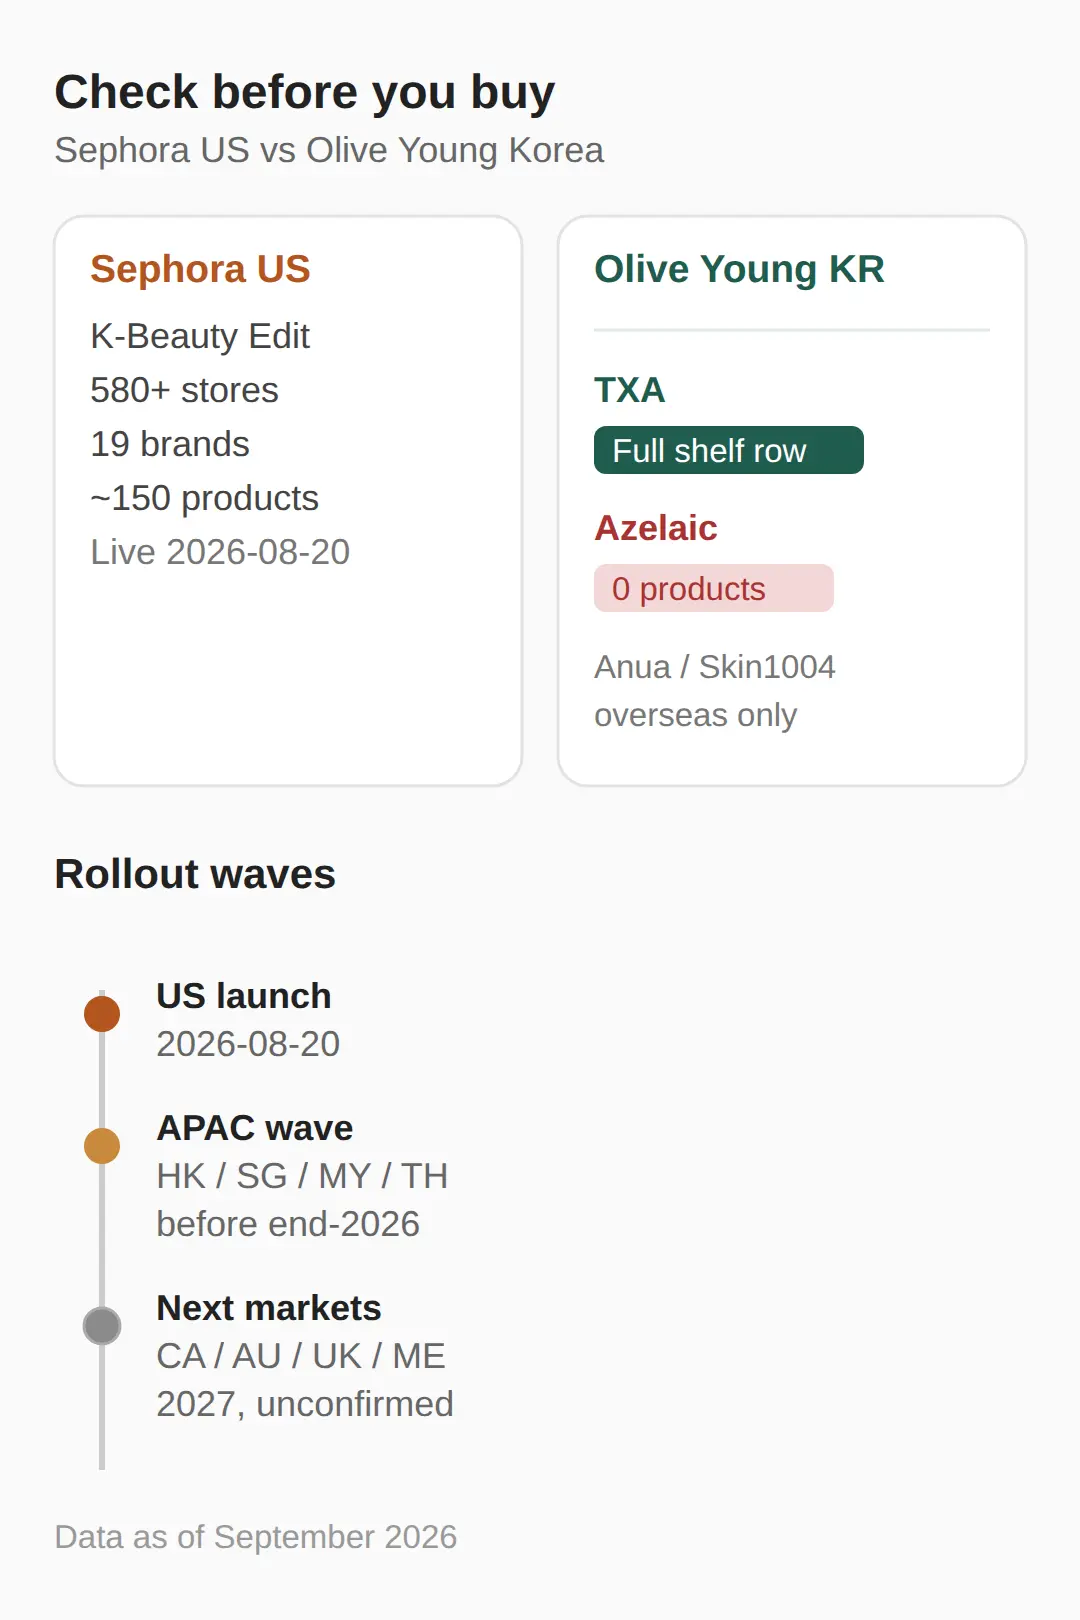Click the 'overseas only' text
The width and height of the screenshot is (1080, 1620).
coord(695,716)
